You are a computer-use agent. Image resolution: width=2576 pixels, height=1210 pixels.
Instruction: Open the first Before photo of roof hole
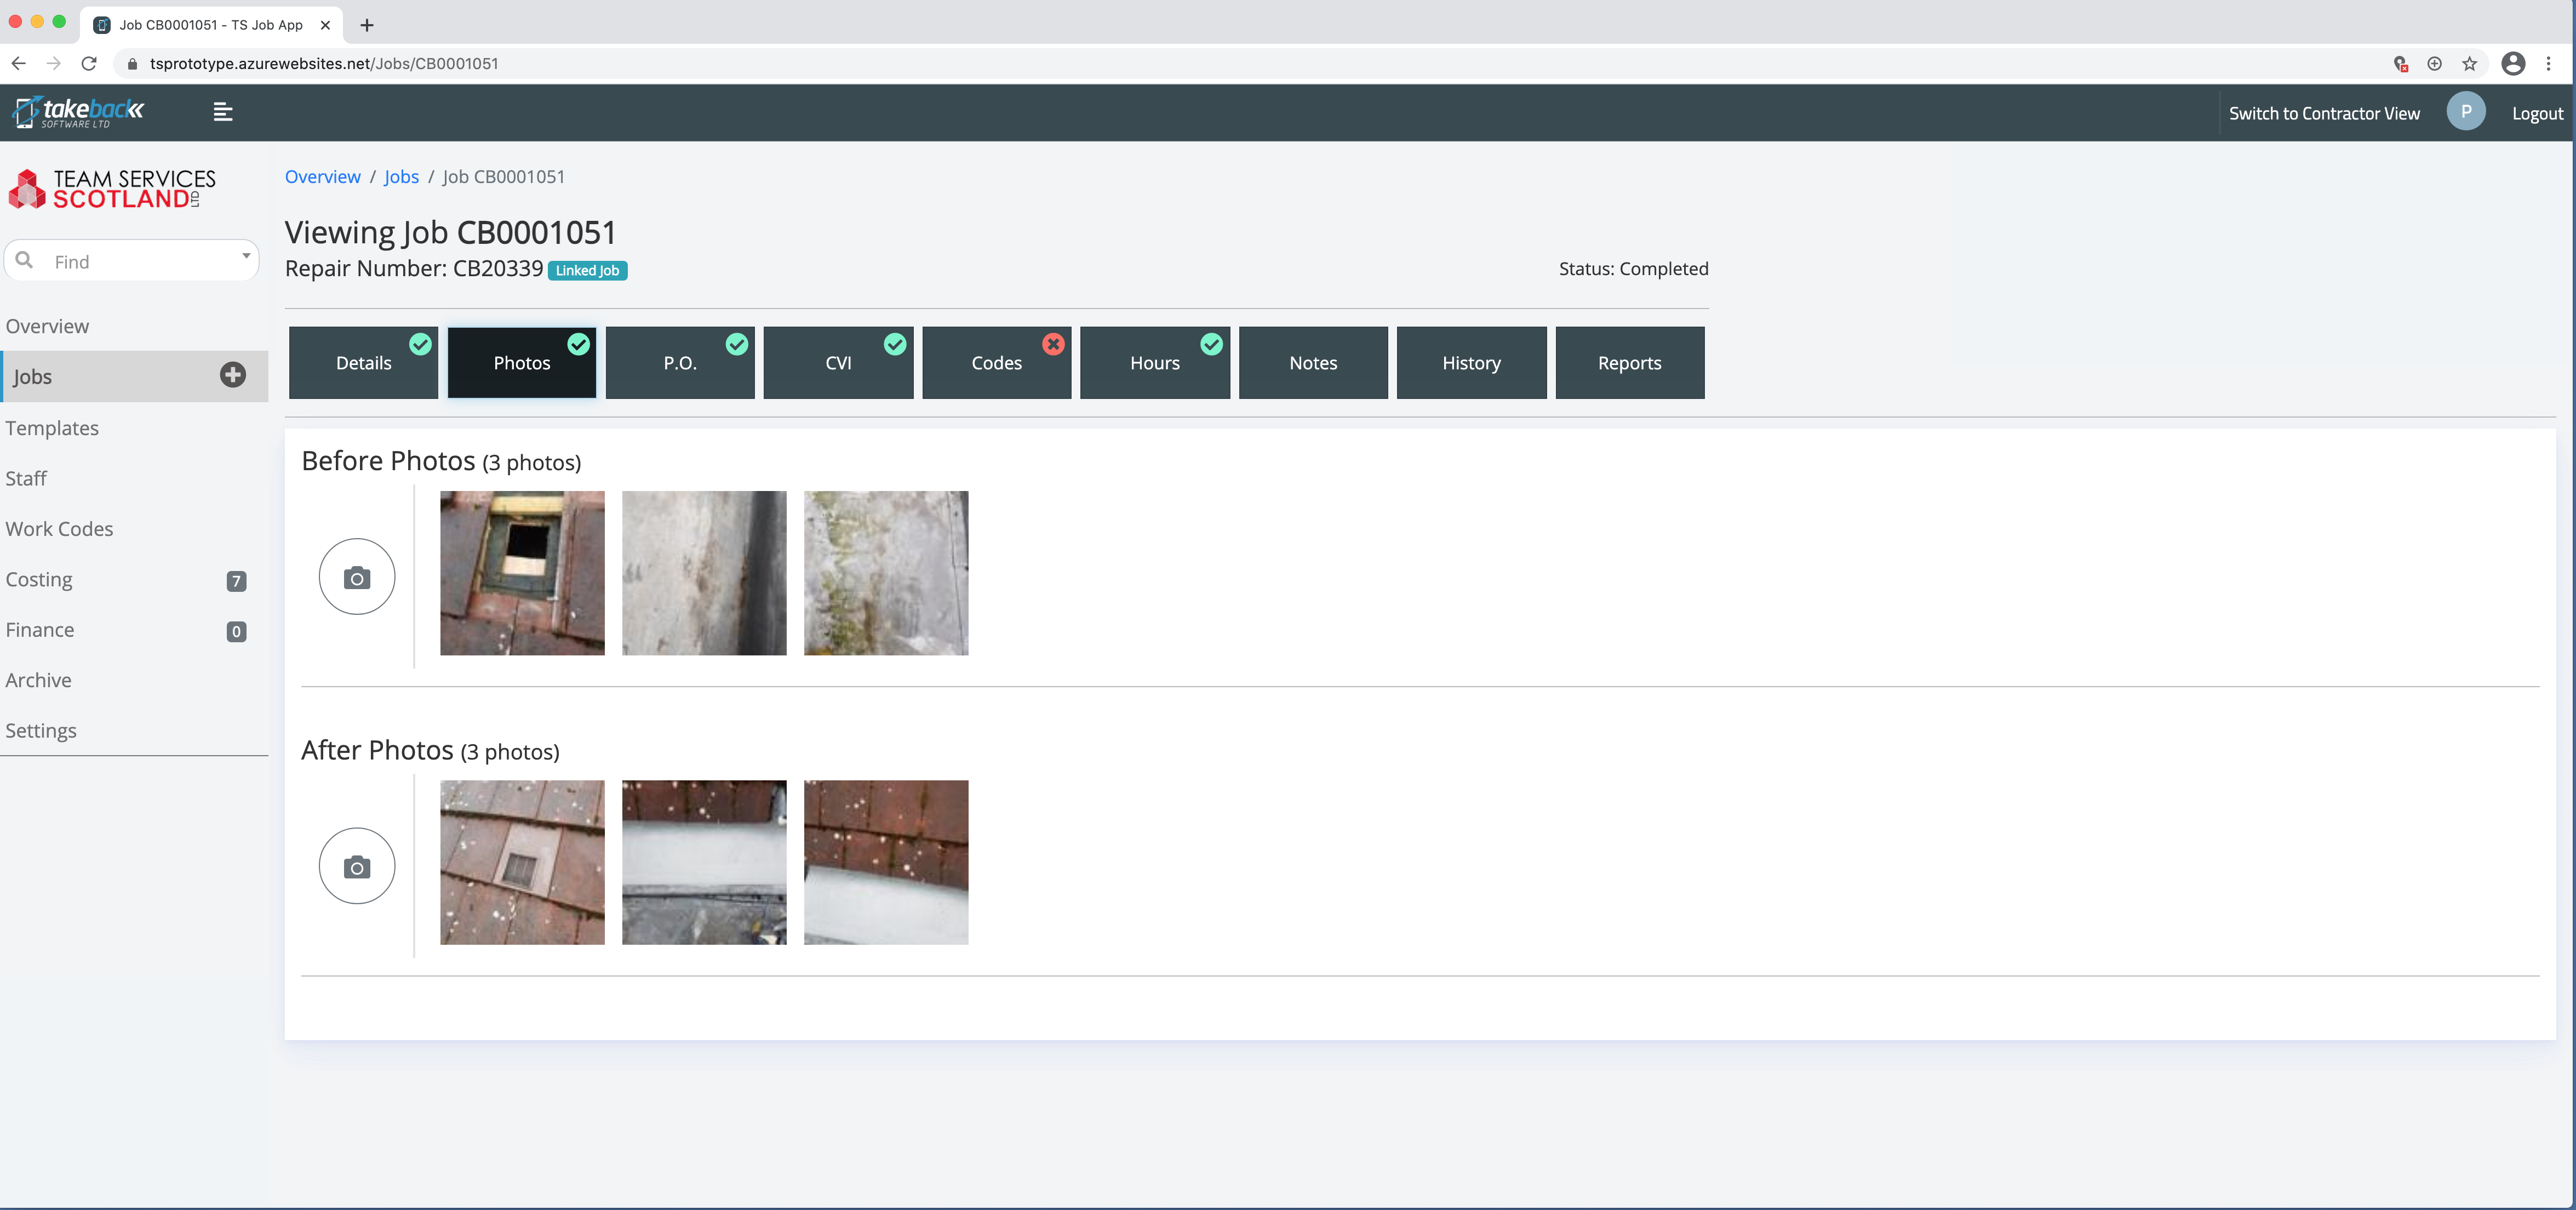pyautogui.click(x=522, y=573)
